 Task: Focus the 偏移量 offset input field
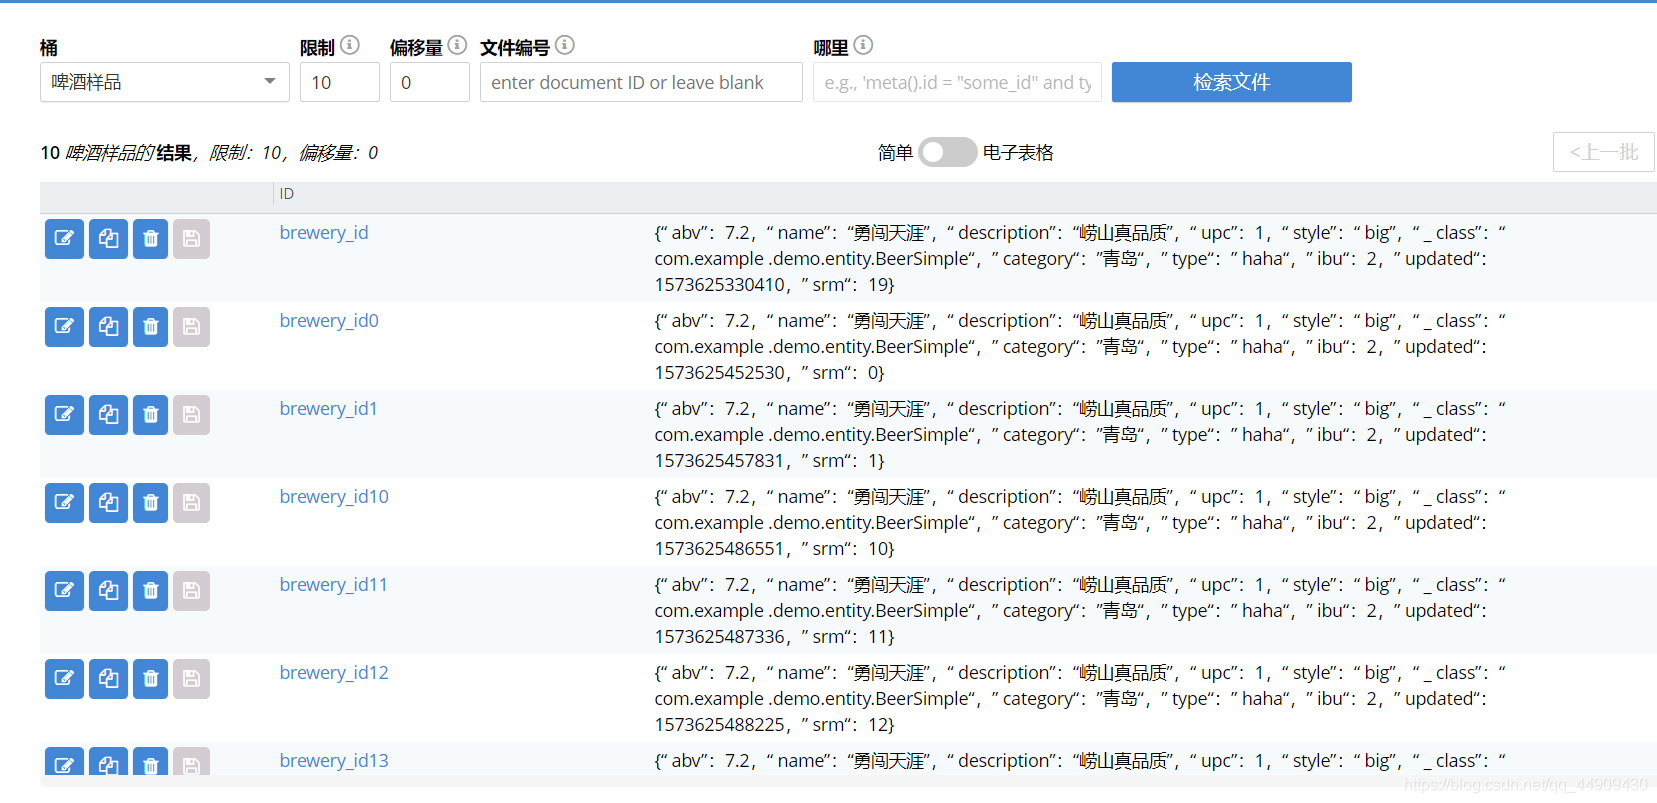pos(430,82)
